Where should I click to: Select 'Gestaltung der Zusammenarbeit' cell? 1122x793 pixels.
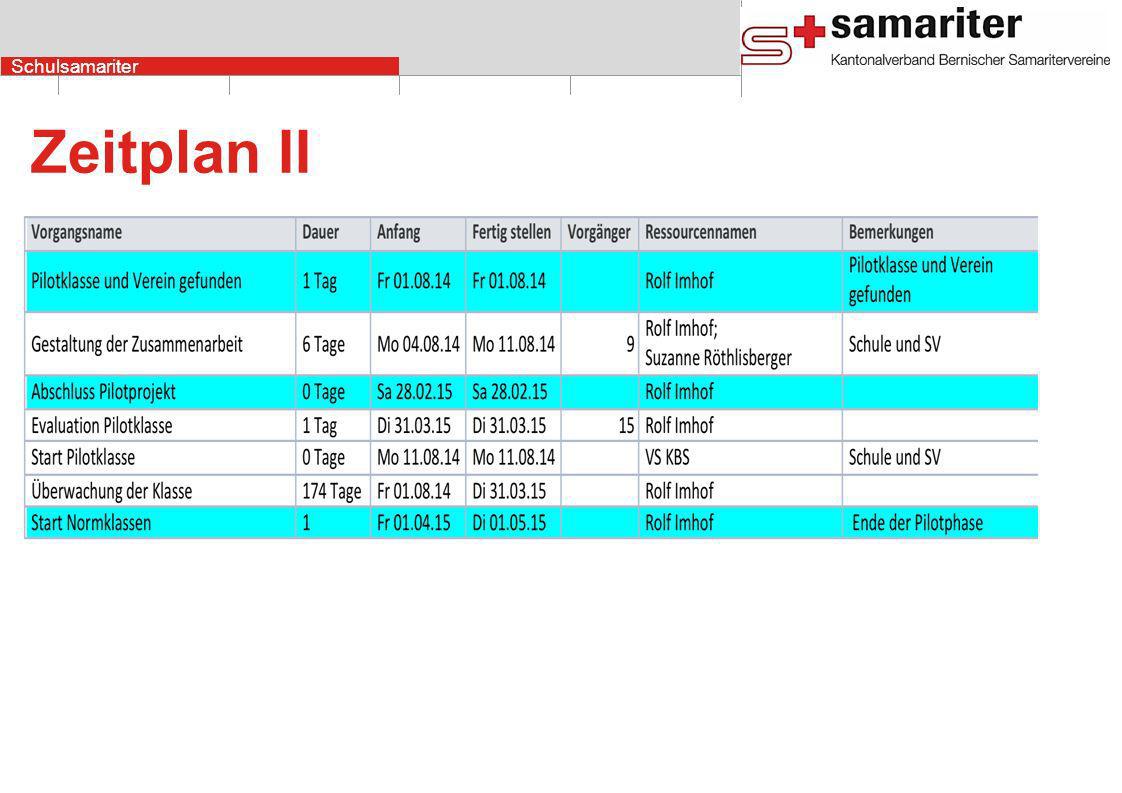coord(160,344)
